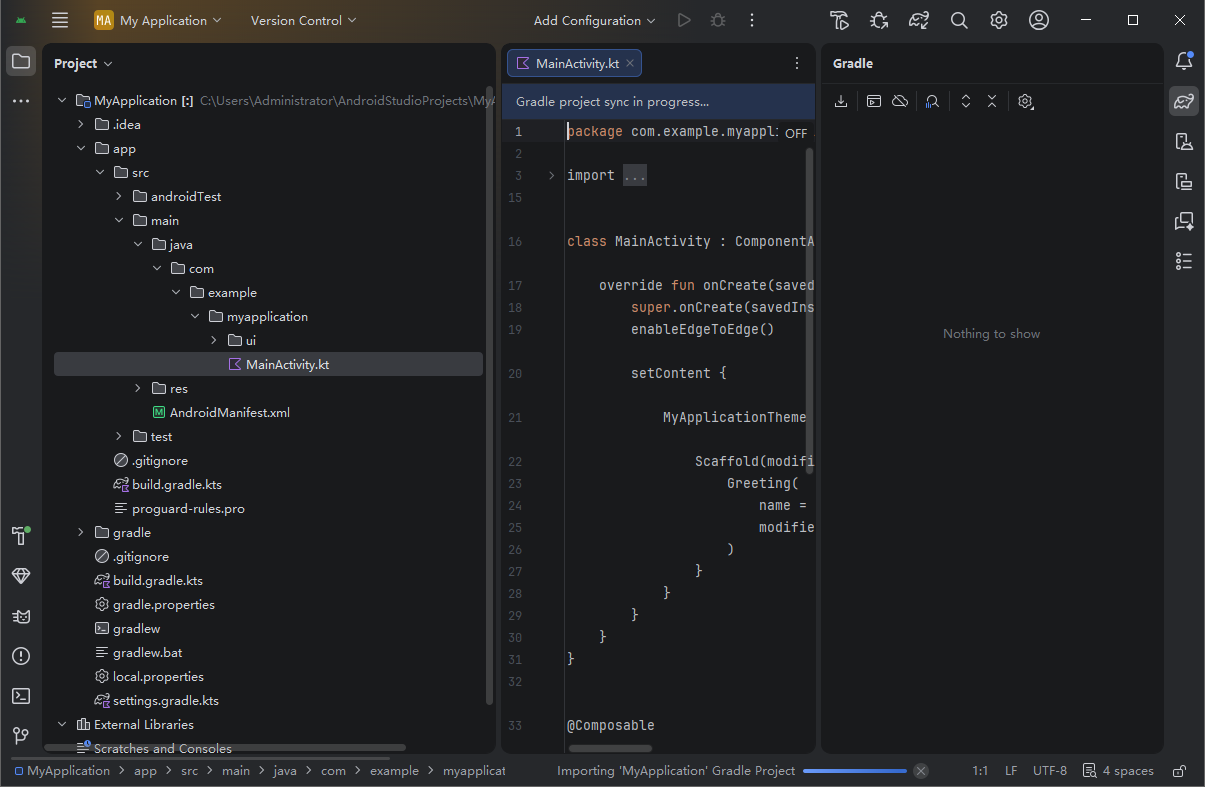This screenshot has height=787, width=1205.
Task: Click the hammer-with-play Build and Run icon
Action: click(839, 20)
